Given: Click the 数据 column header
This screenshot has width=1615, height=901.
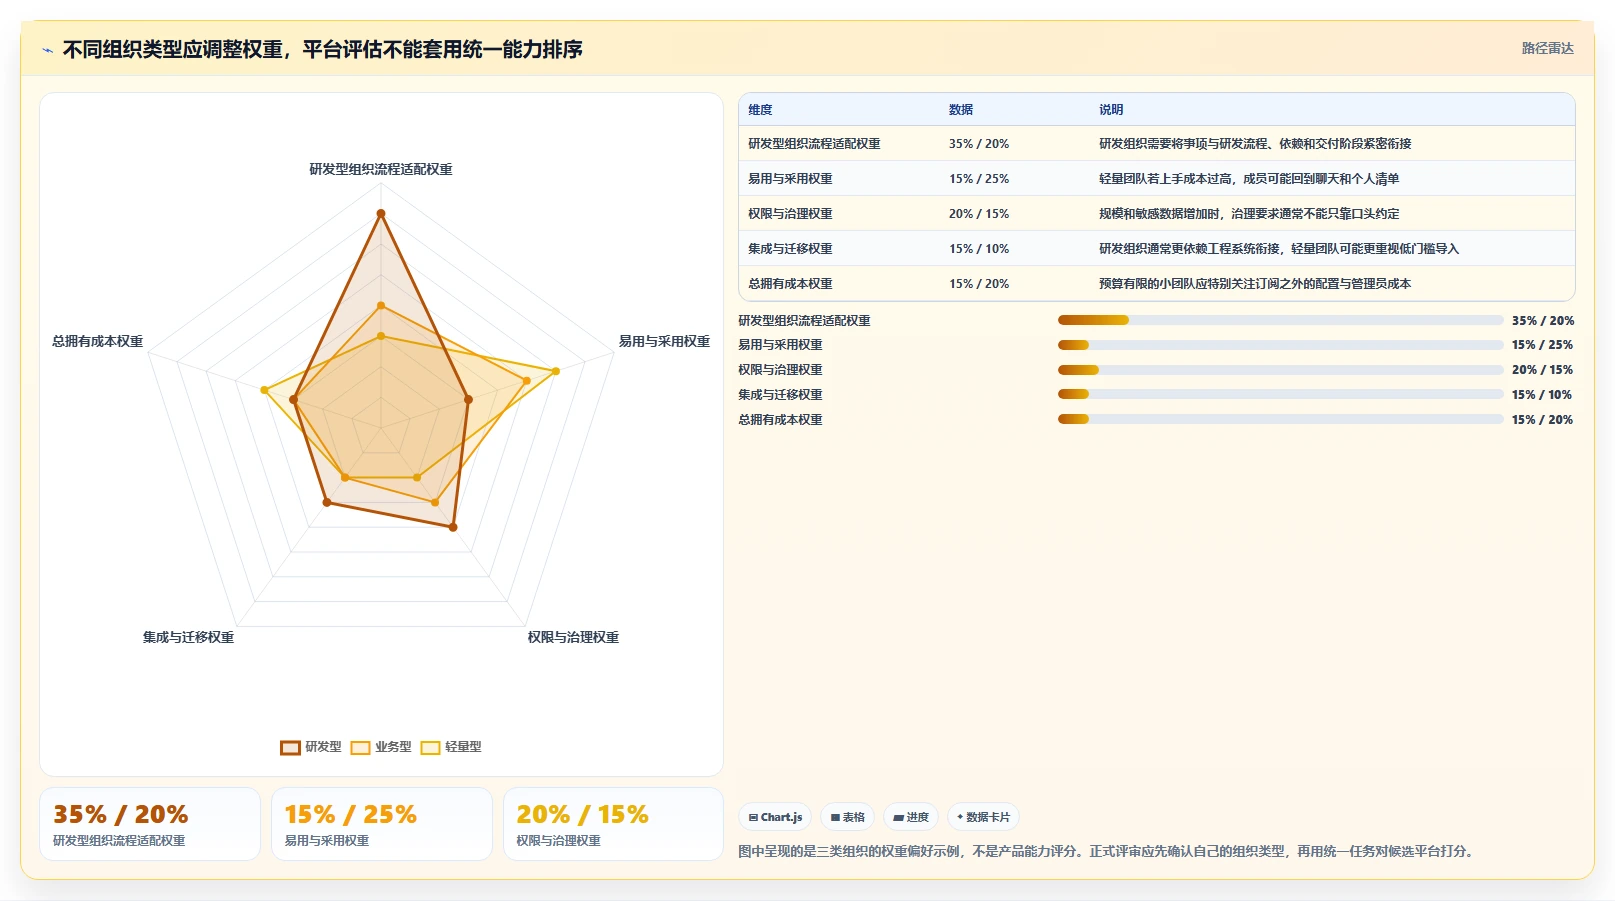Looking at the screenshot, I should point(961,110).
